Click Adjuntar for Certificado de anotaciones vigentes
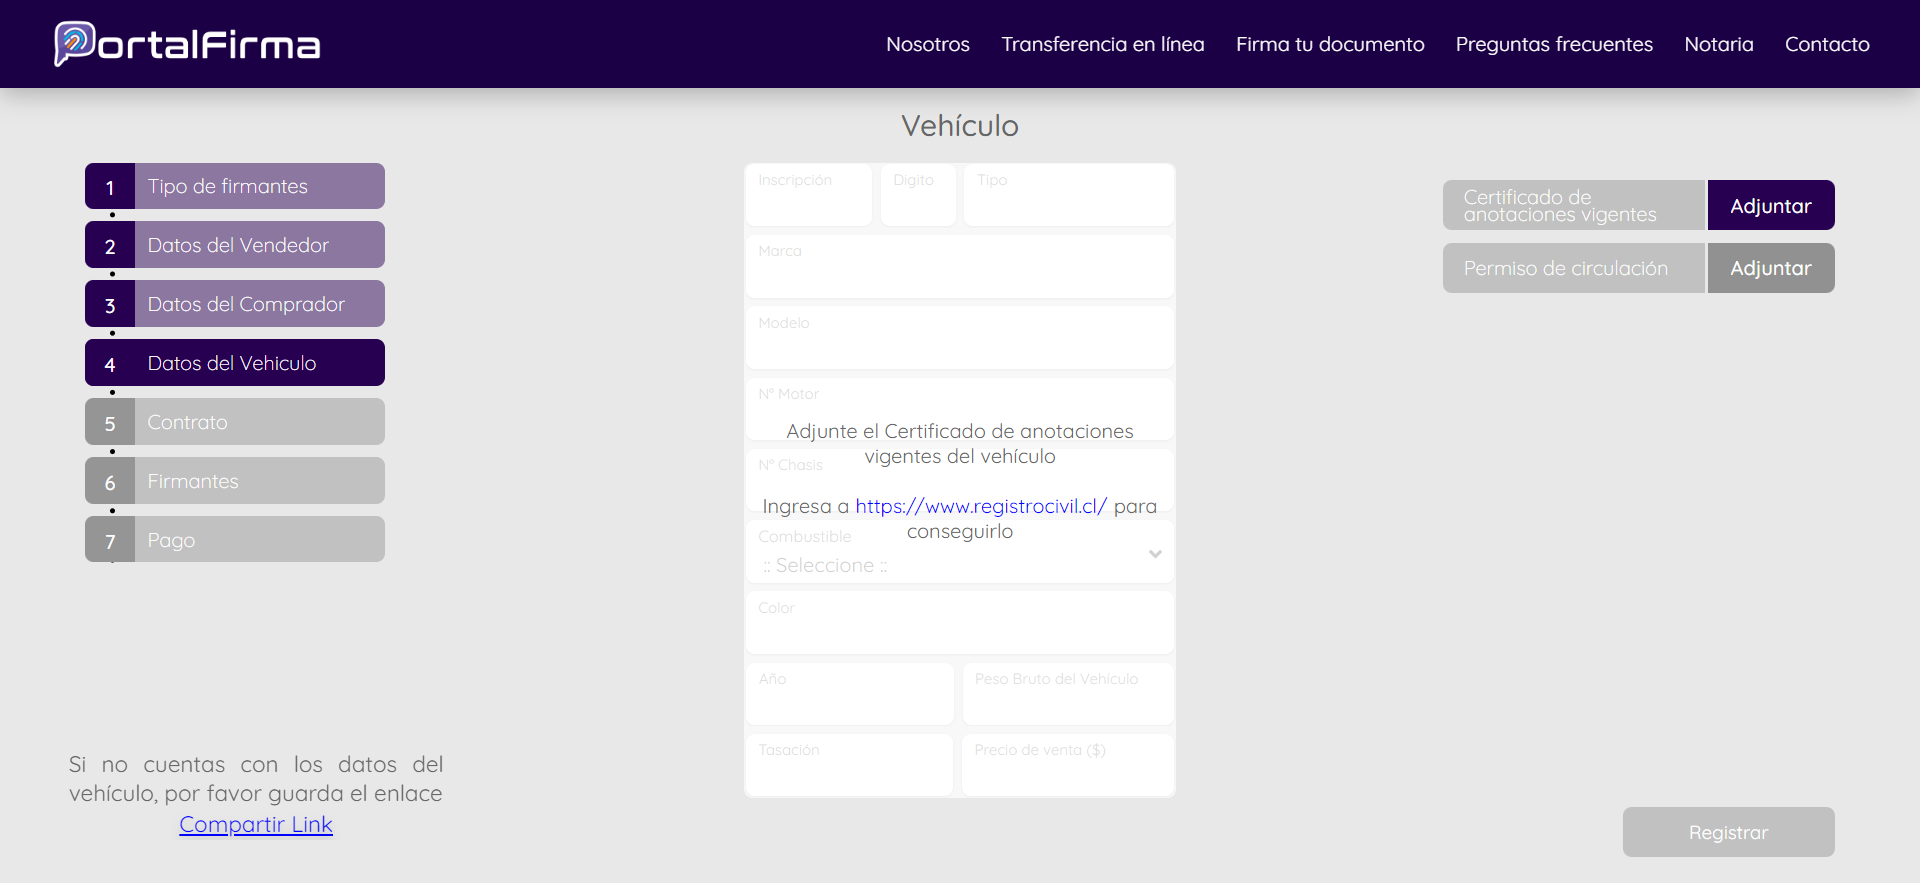This screenshot has height=883, width=1920. pyautogui.click(x=1770, y=206)
